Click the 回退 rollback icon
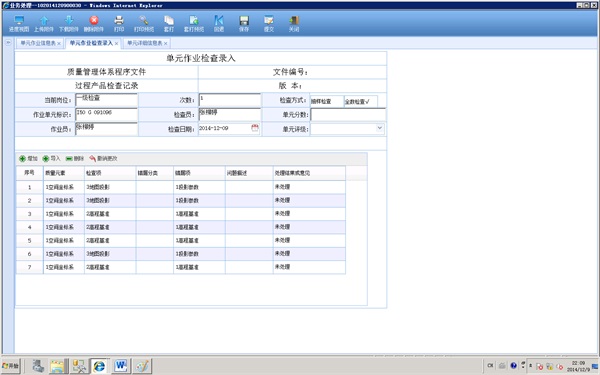 (219, 23)
